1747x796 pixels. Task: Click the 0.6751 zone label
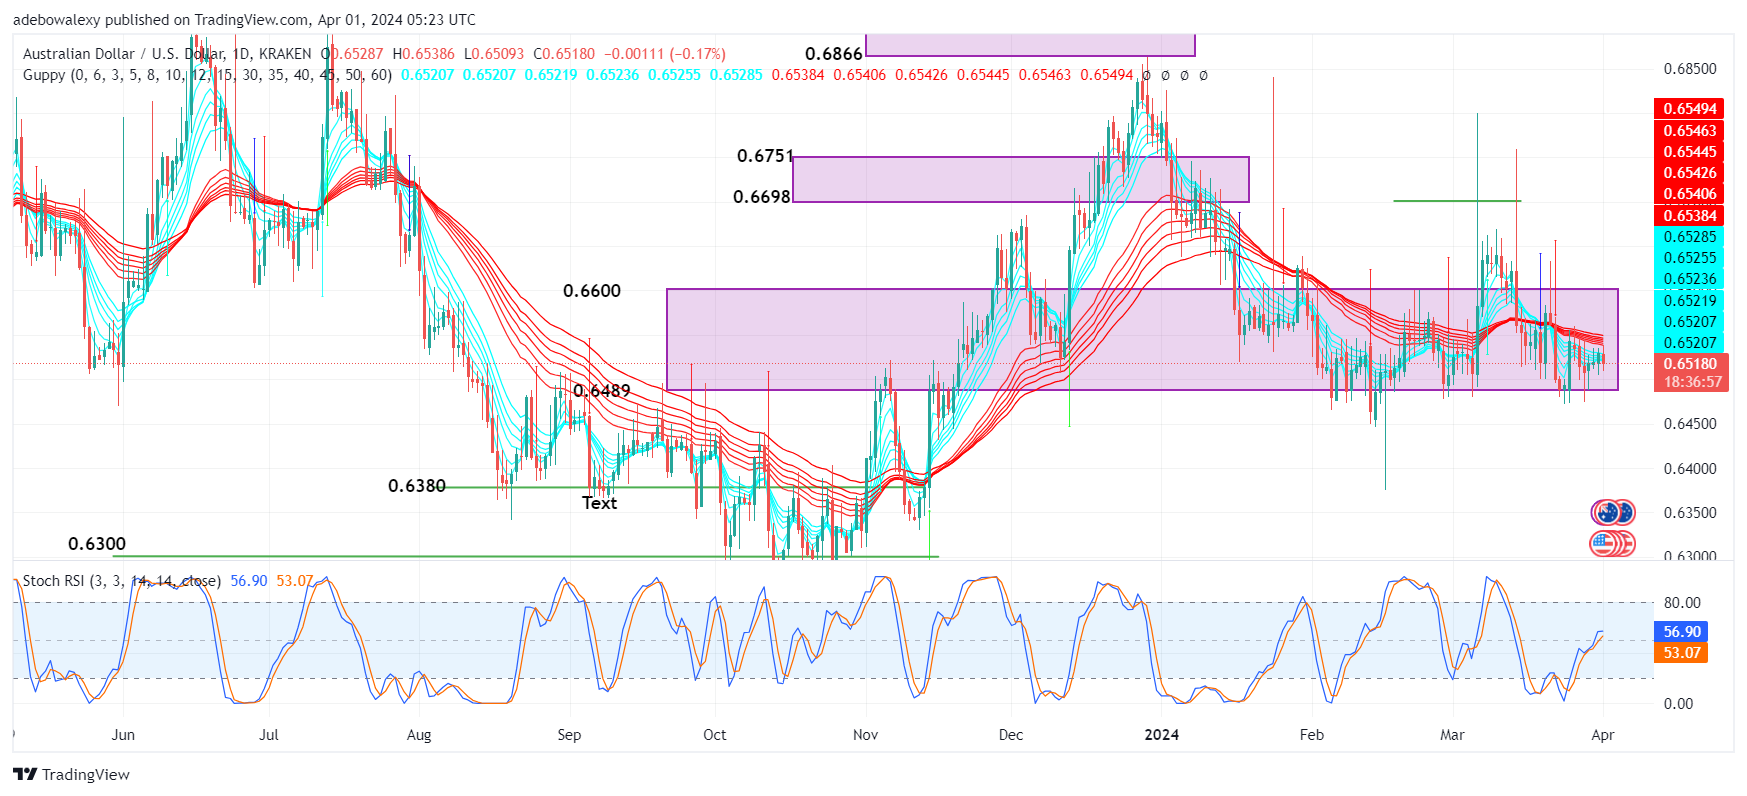point(765,156)
